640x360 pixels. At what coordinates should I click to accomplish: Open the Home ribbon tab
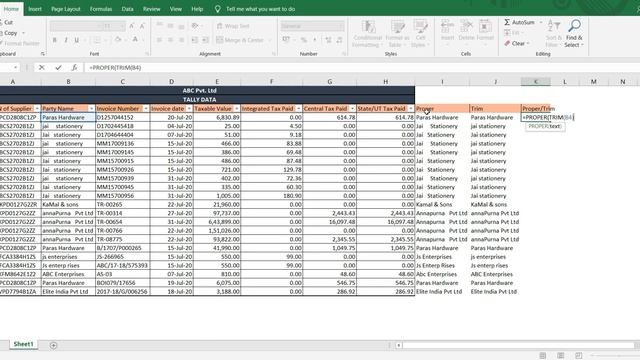(11, 9)
